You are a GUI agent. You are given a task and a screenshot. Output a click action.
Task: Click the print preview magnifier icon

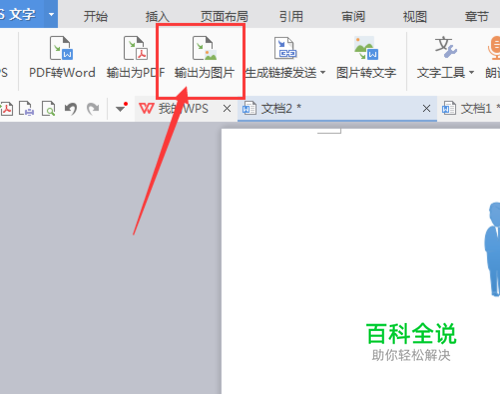[49, 109]
